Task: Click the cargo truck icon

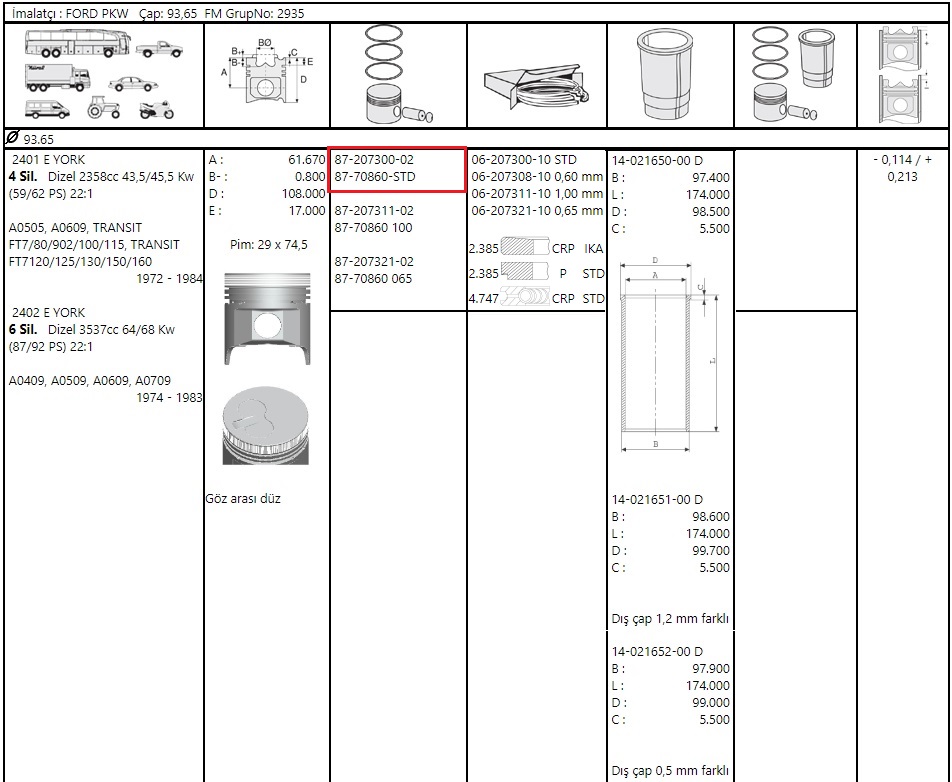Action: (x=58, y=78)
